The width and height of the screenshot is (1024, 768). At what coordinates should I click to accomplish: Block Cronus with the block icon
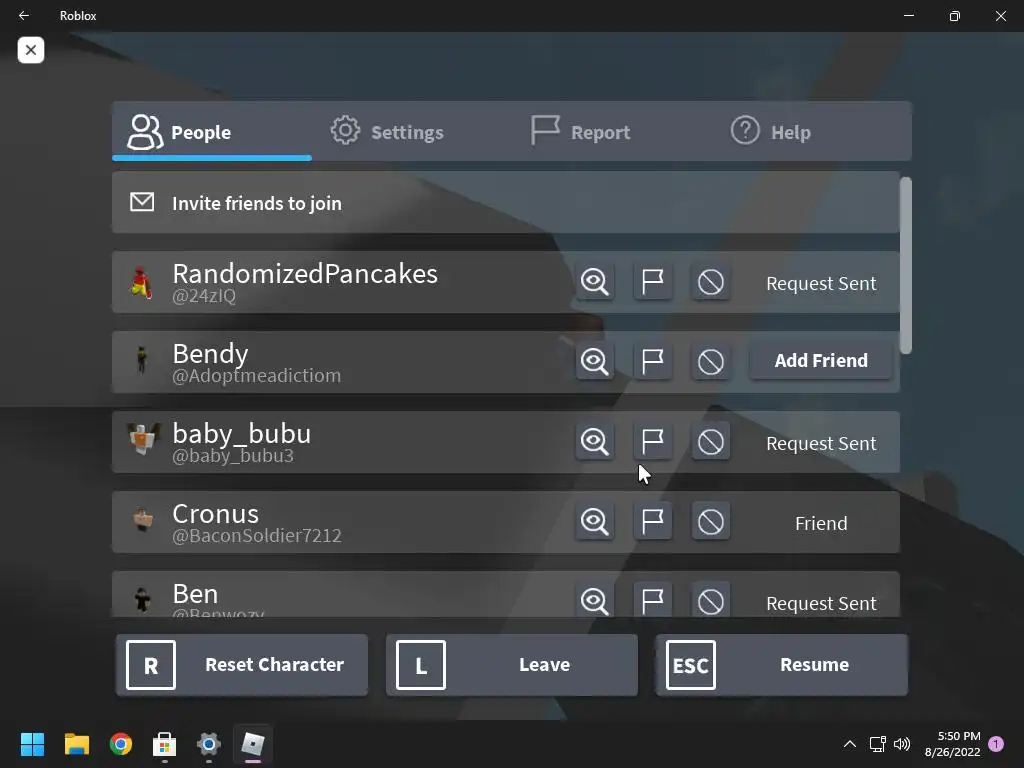[x=711, y=522]
